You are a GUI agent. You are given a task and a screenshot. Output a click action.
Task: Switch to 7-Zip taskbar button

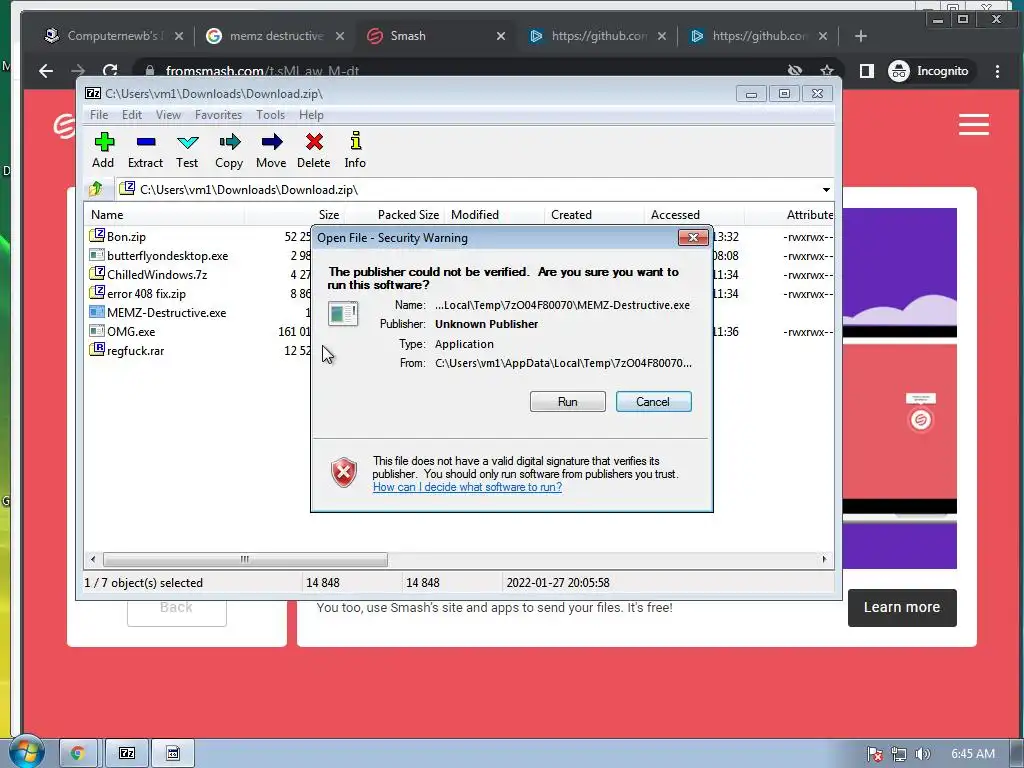pyautogui.click(x=127, y=754)
